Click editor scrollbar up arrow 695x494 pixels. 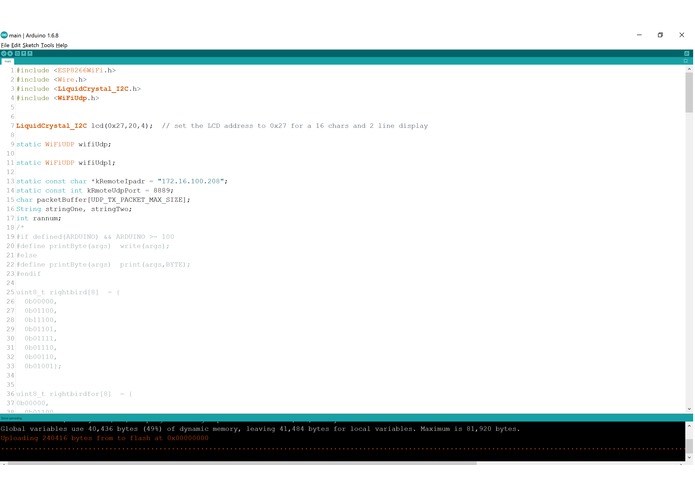[689, 69]
